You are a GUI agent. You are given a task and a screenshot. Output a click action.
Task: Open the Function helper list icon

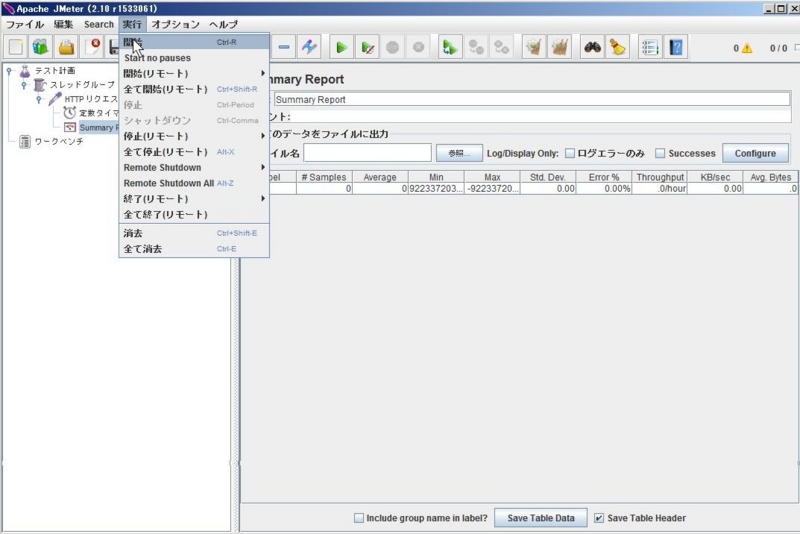[x=650, y=47]
